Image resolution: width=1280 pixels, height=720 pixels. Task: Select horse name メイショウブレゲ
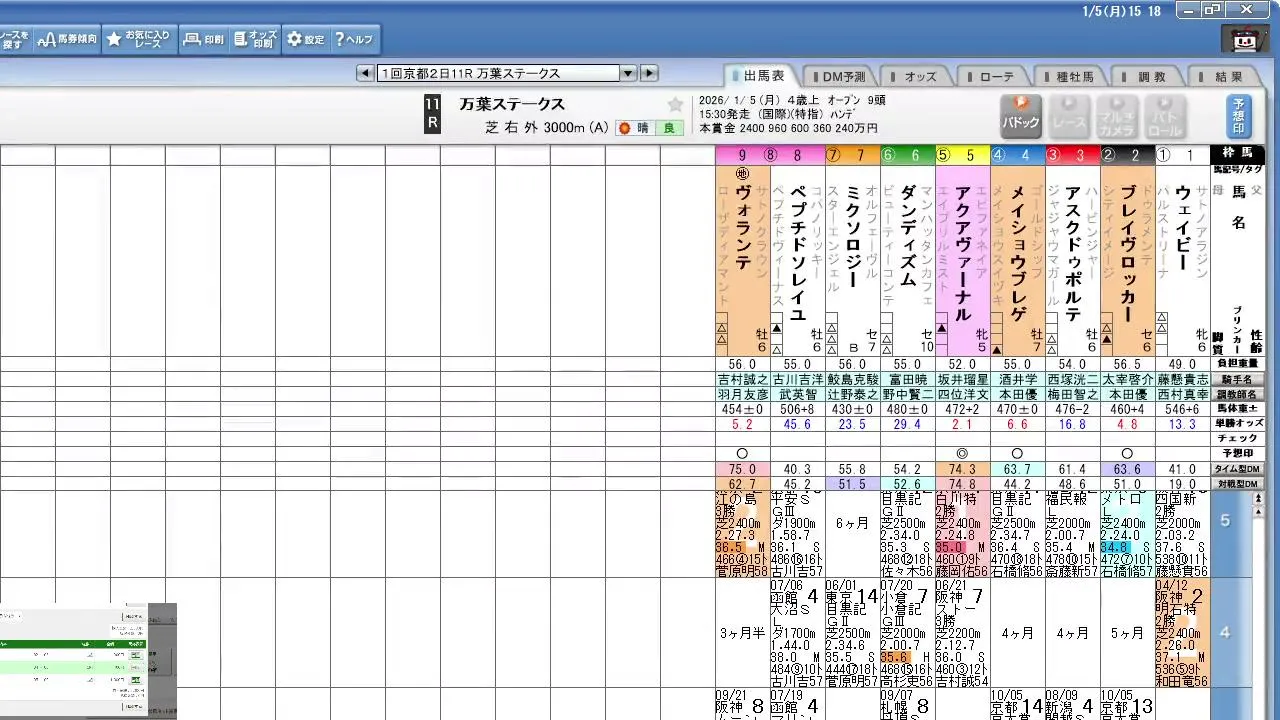pos(1017,252)
